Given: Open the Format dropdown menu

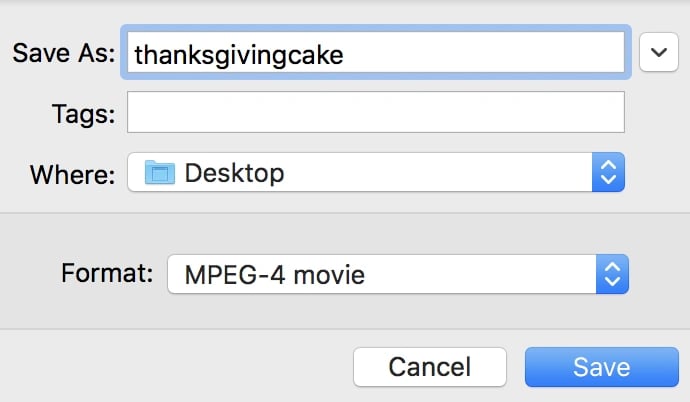Looking at the screenshot, I should pos(397,273).
